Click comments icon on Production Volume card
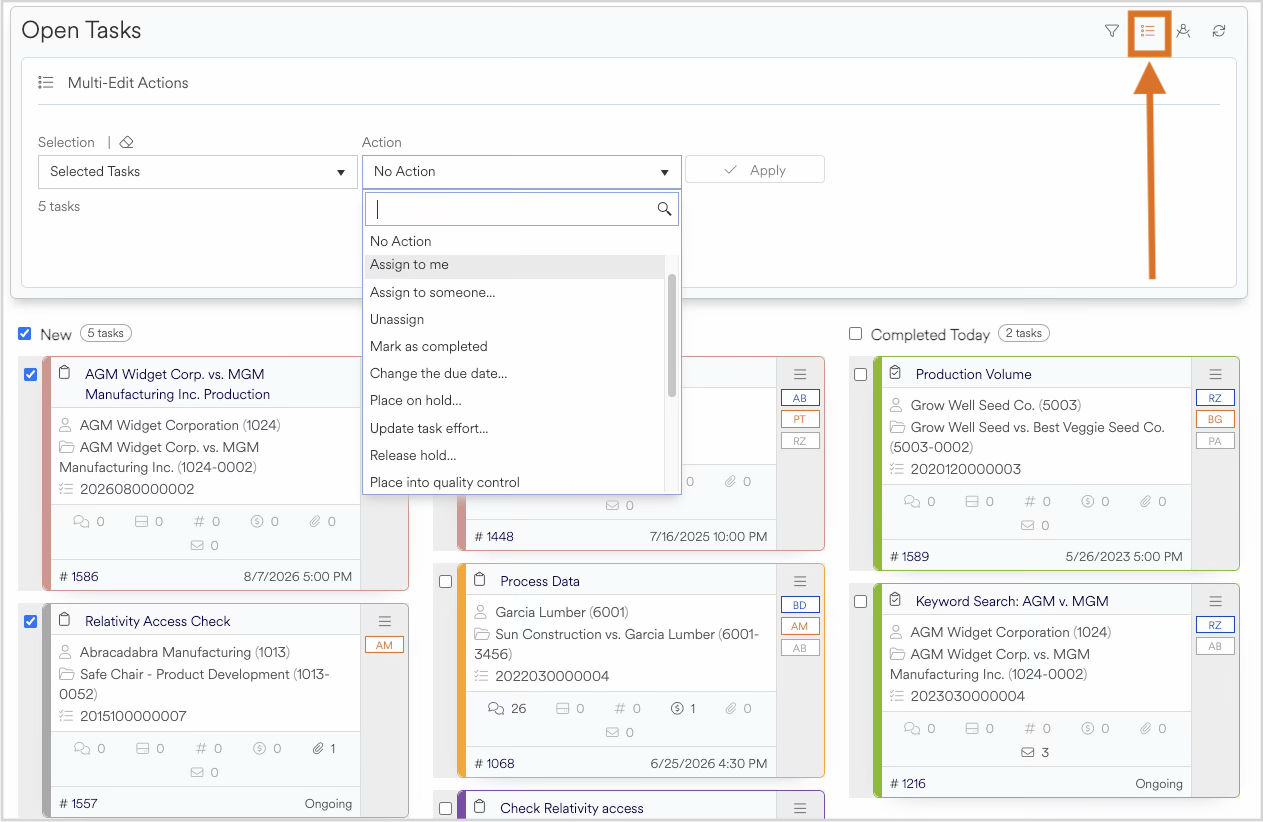The width and height of the screenshot is (1263, 822). click(x=911, y=502)
